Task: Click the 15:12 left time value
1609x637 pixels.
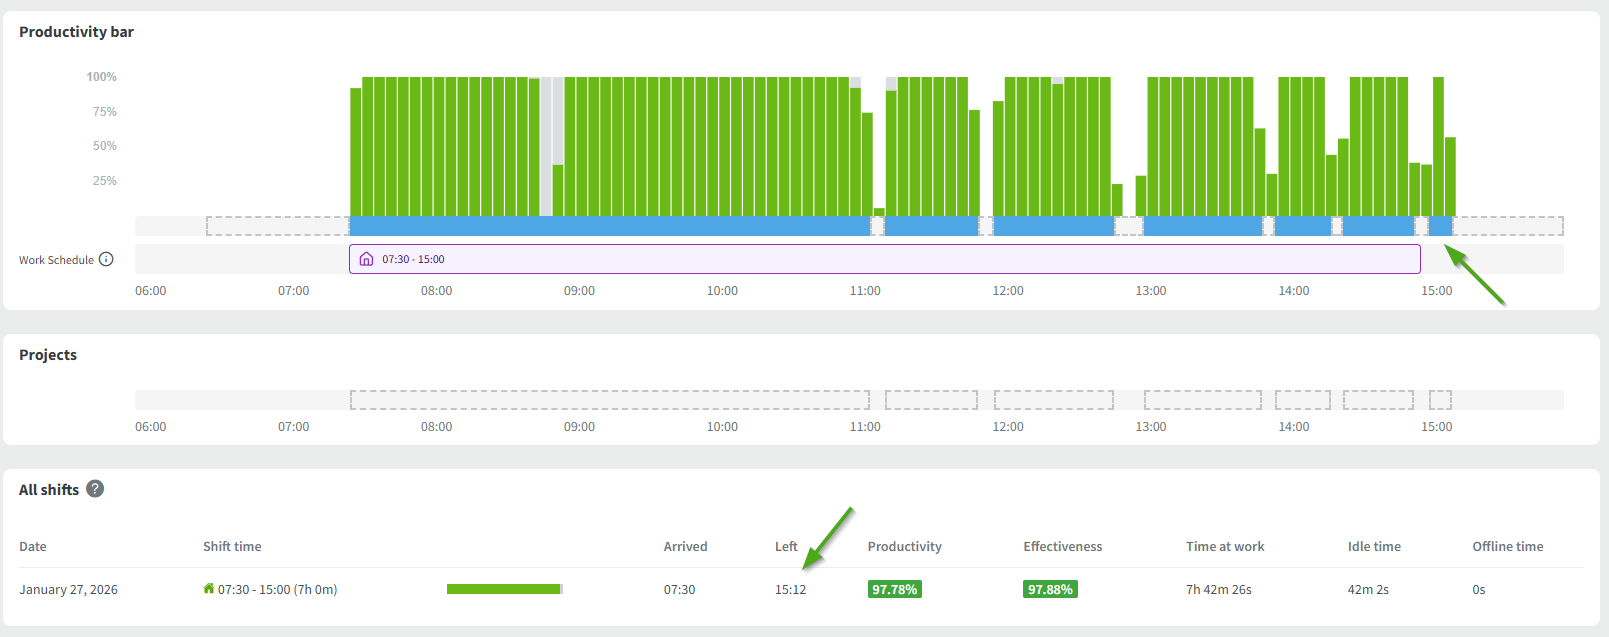Action: (x=790, y=589)
